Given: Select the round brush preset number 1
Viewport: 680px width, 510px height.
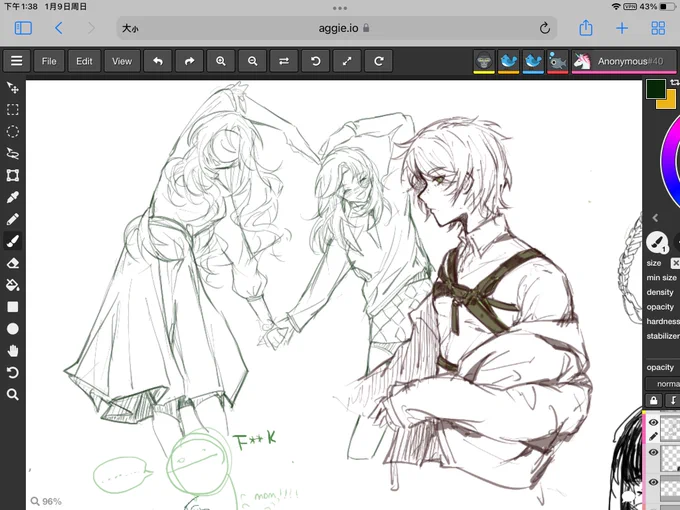Looking at the screenshot, I should 657,242.
